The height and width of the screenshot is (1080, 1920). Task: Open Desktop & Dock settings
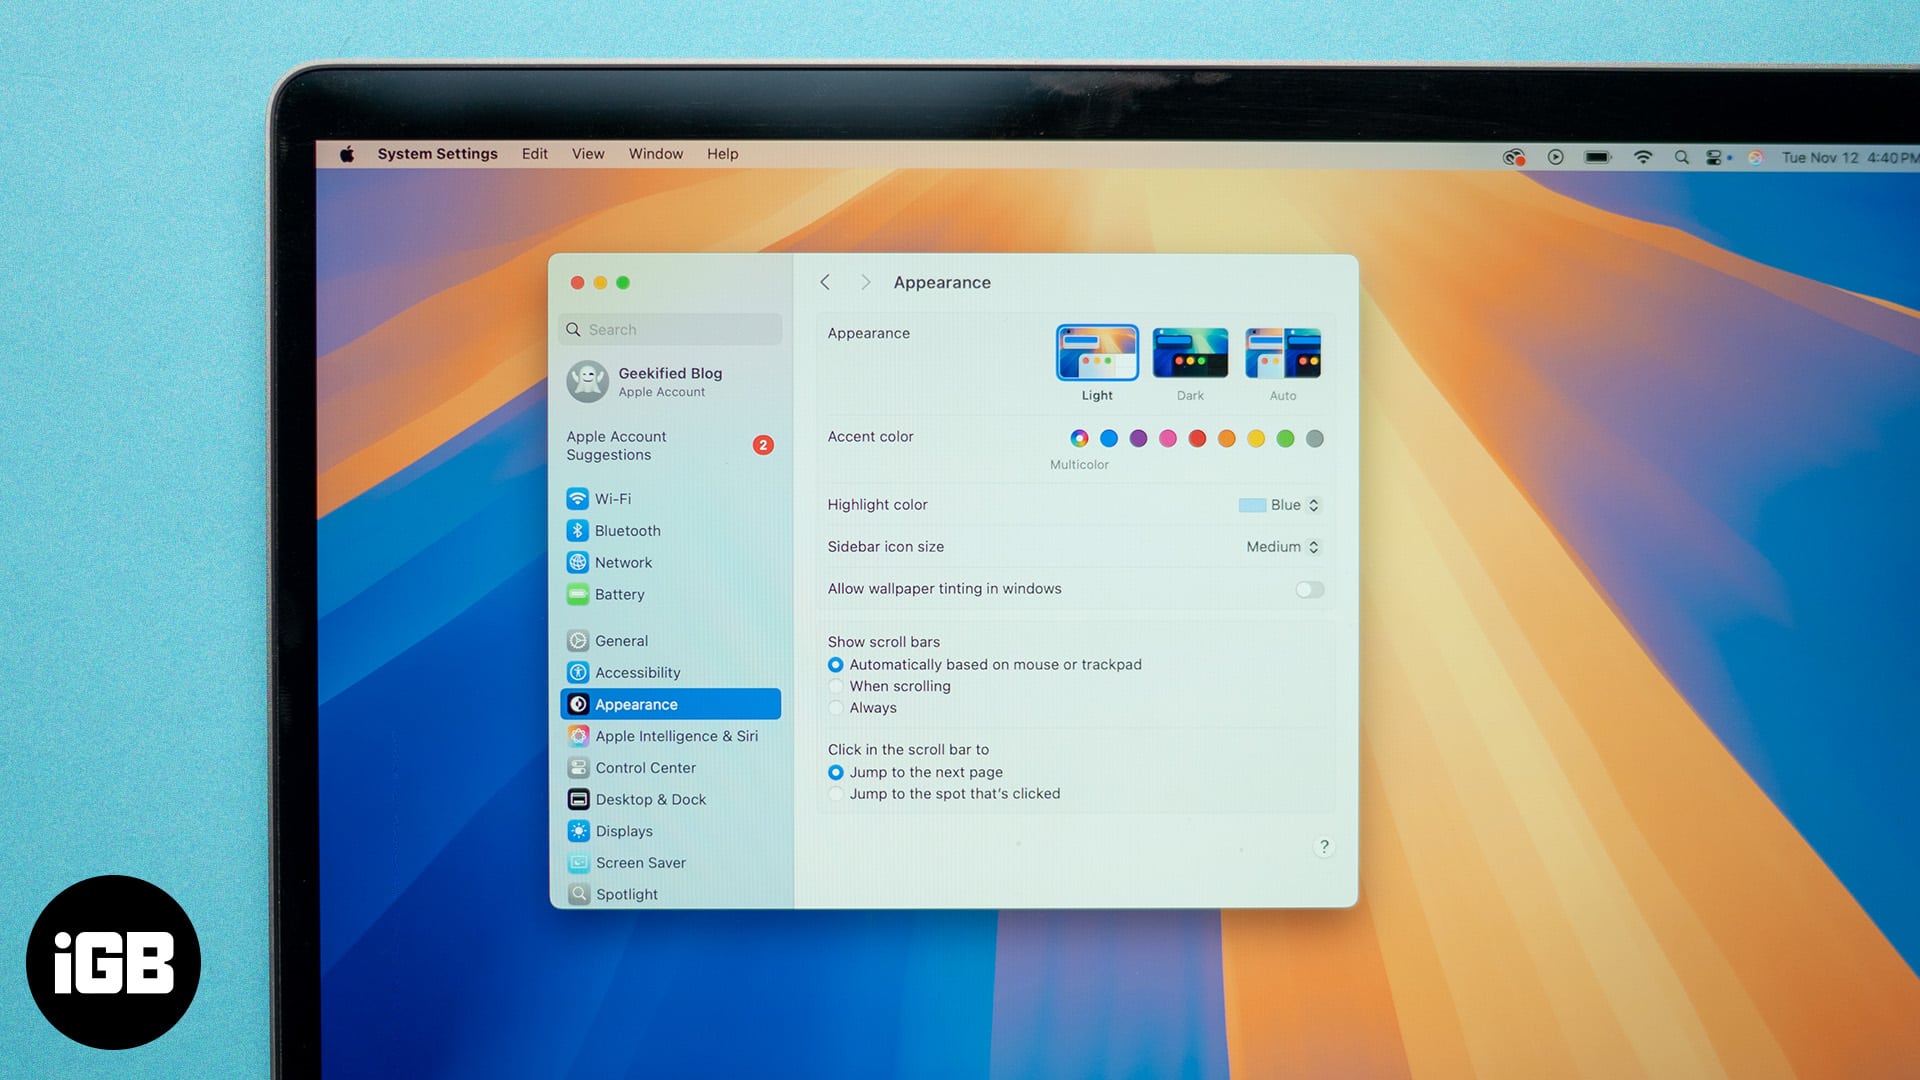click(650, 798)
